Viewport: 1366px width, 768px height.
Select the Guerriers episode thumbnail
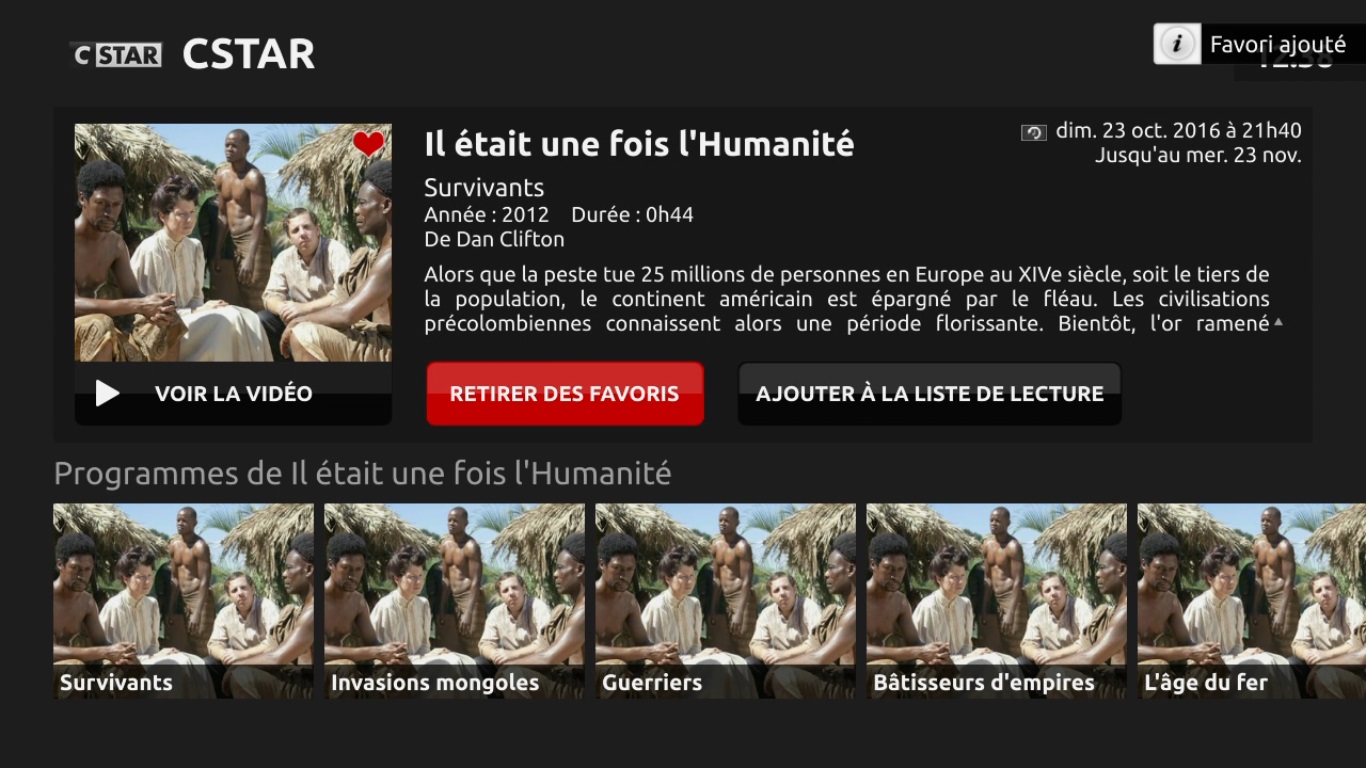pos(725,601)
